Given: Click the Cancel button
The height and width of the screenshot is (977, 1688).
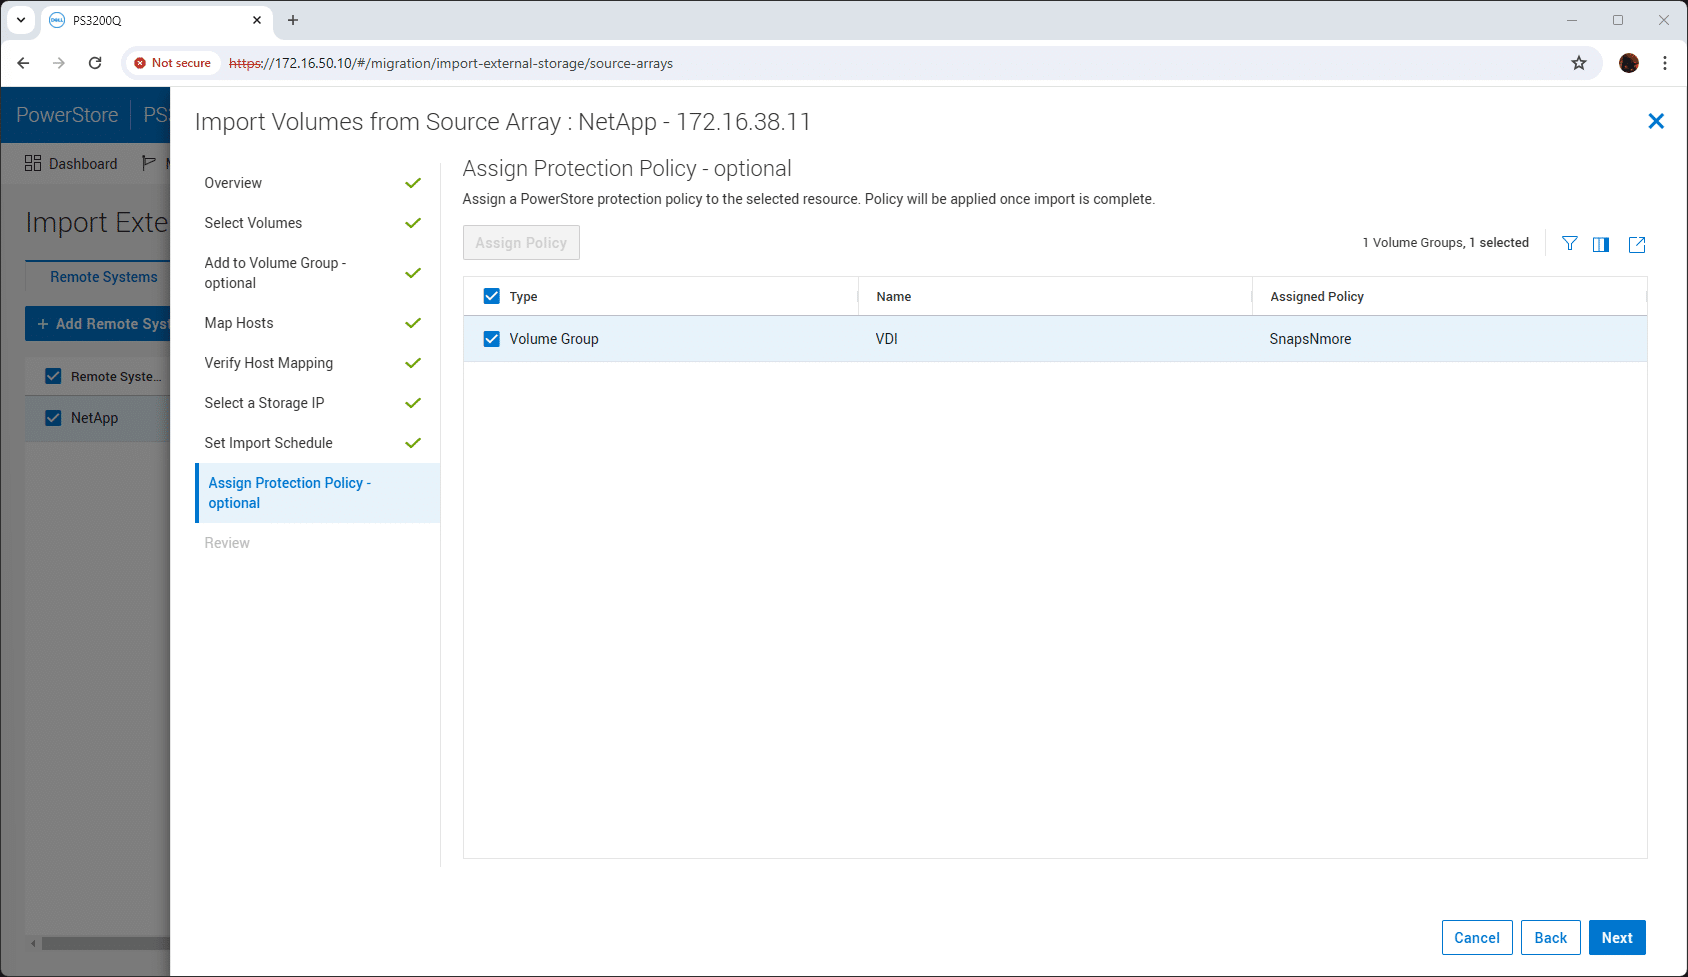Looking at the screenshot, I should coord(1477,938).
